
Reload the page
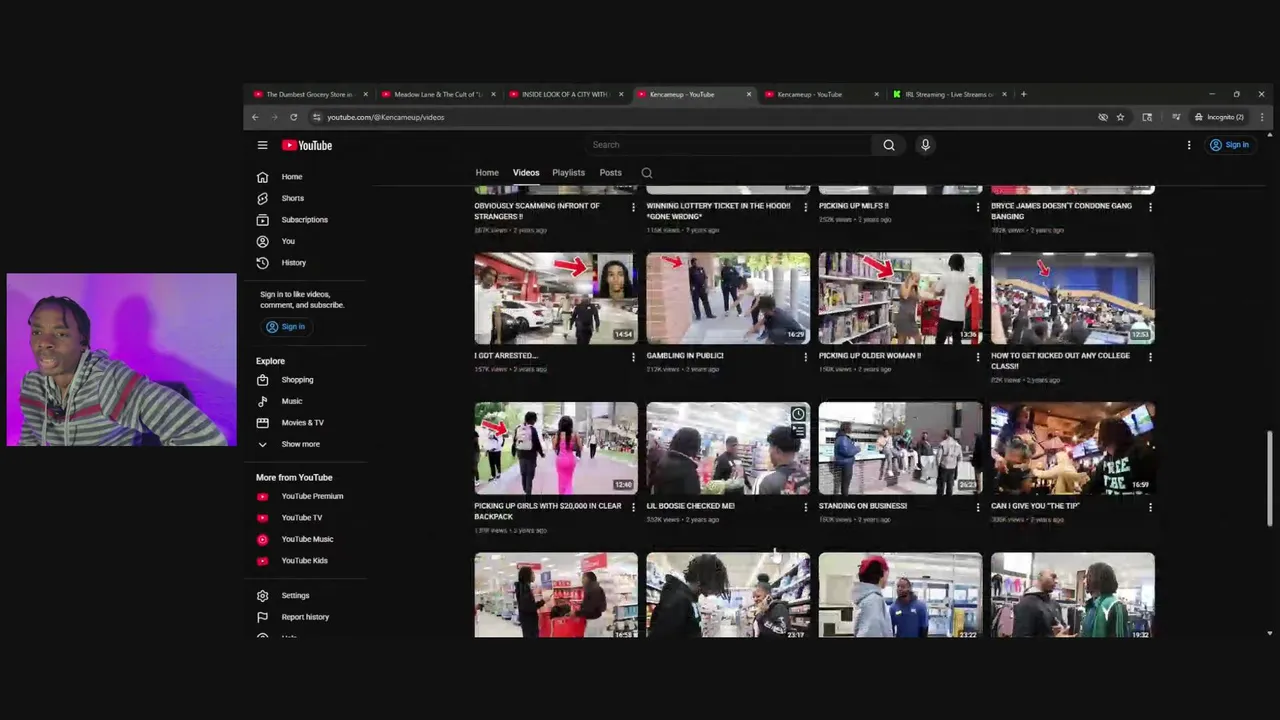coord(293,117)
